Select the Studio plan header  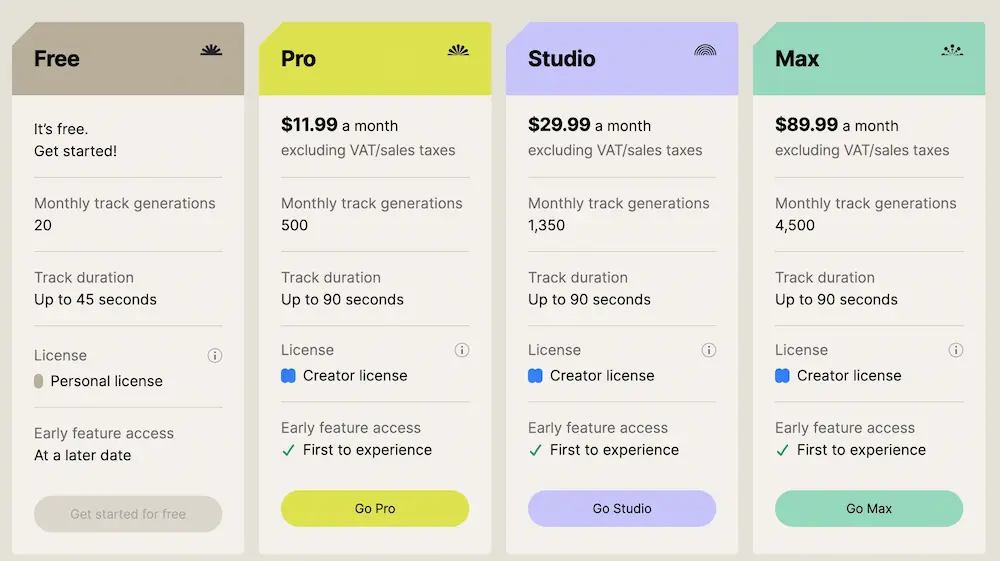tap(622, 59)
